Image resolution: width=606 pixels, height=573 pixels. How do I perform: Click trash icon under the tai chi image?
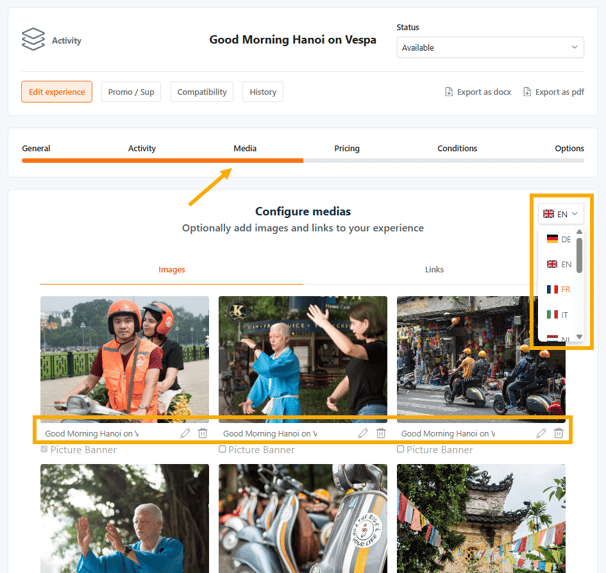coord(381,433)
